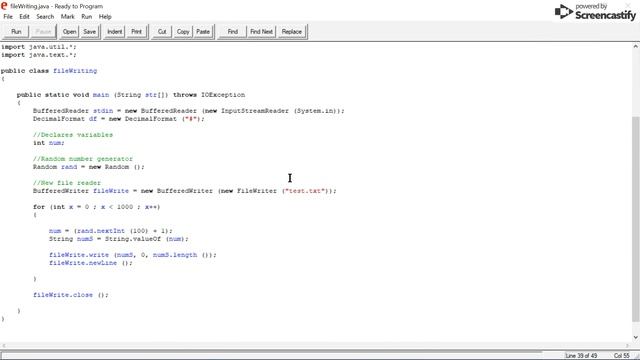Click the Print toolbar button
This screenshot has width=640, height=360.
136,31
